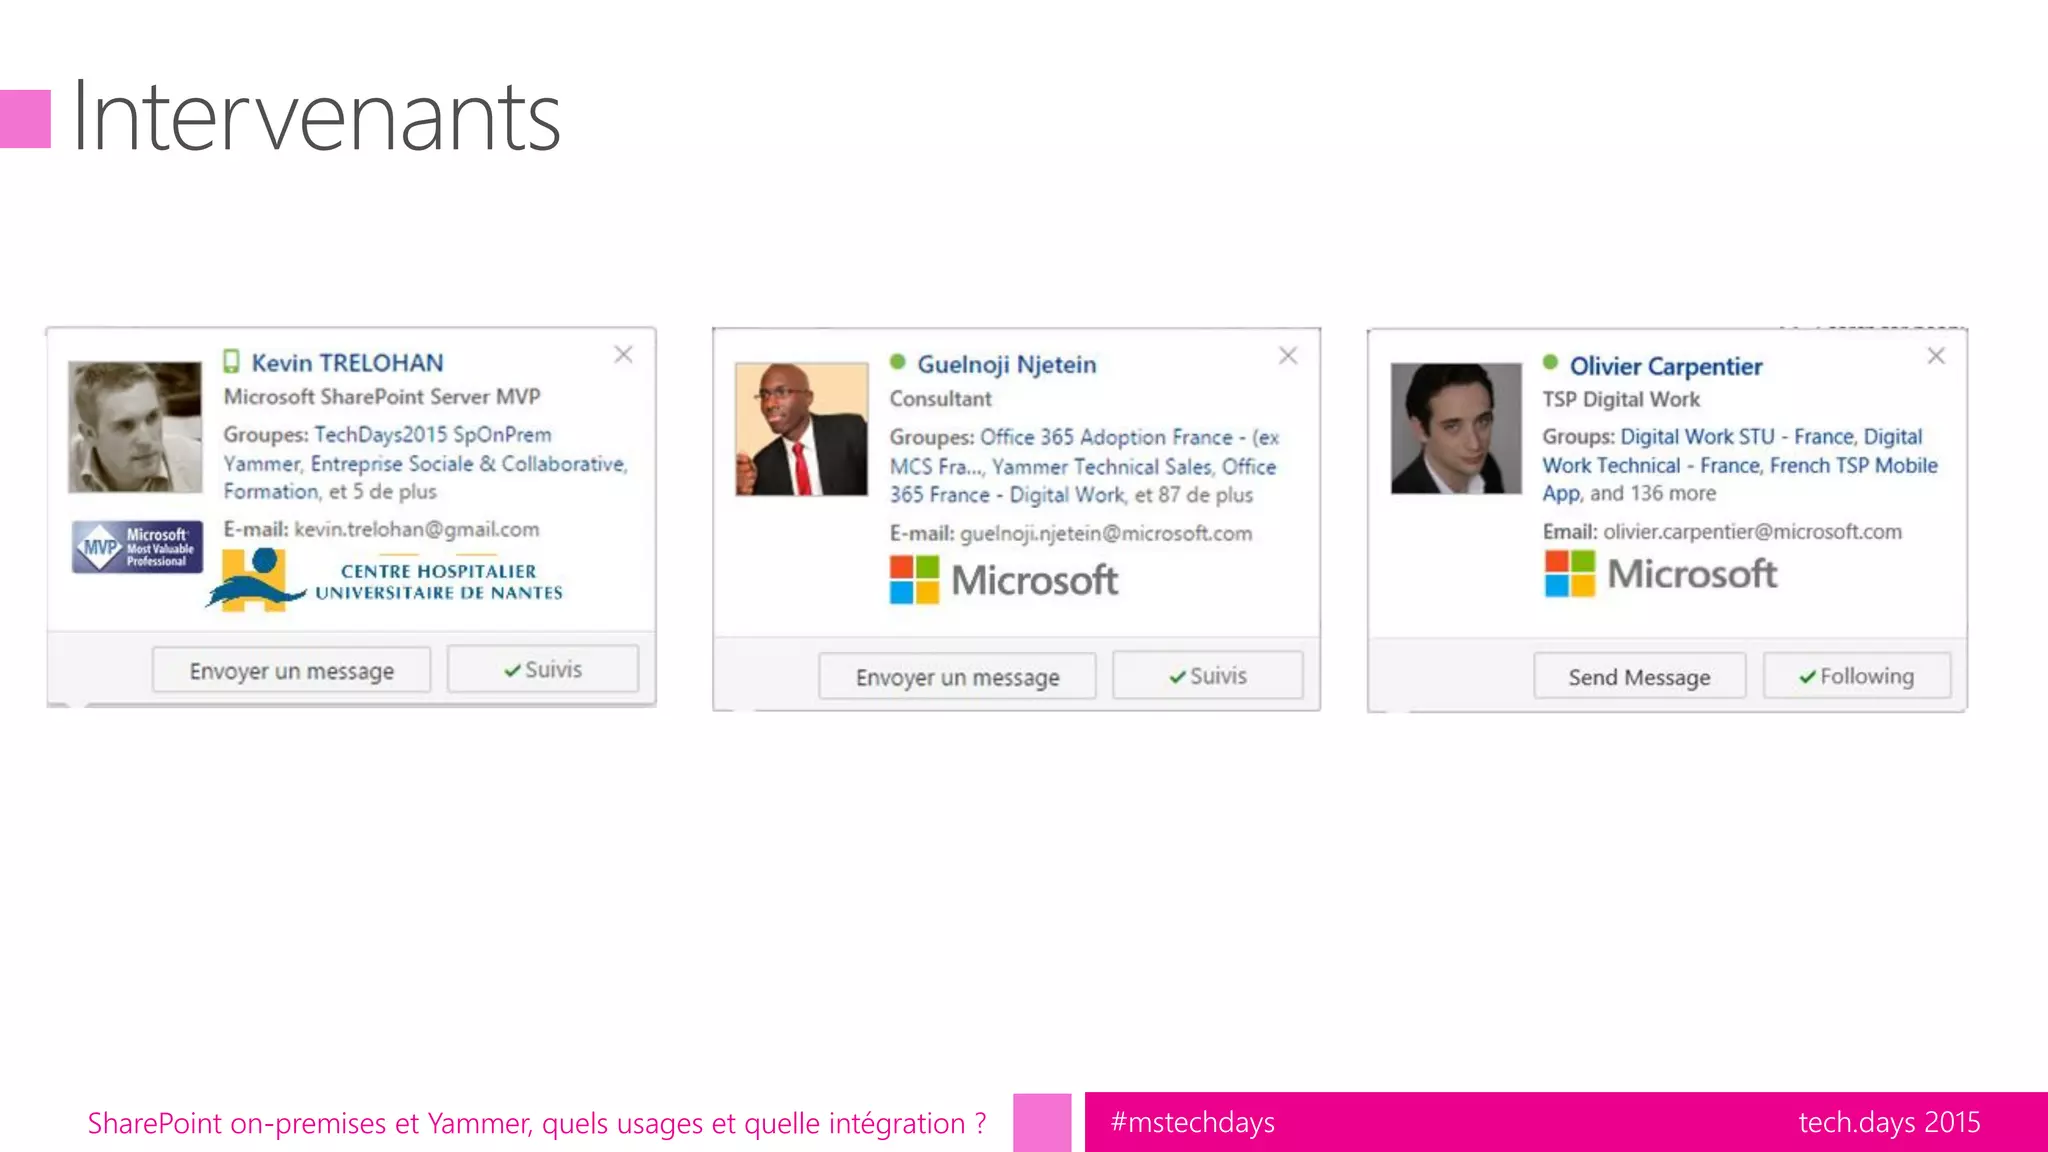
Task: Open the TechDays2015 SpOnPrem group link
Action: 432,435
